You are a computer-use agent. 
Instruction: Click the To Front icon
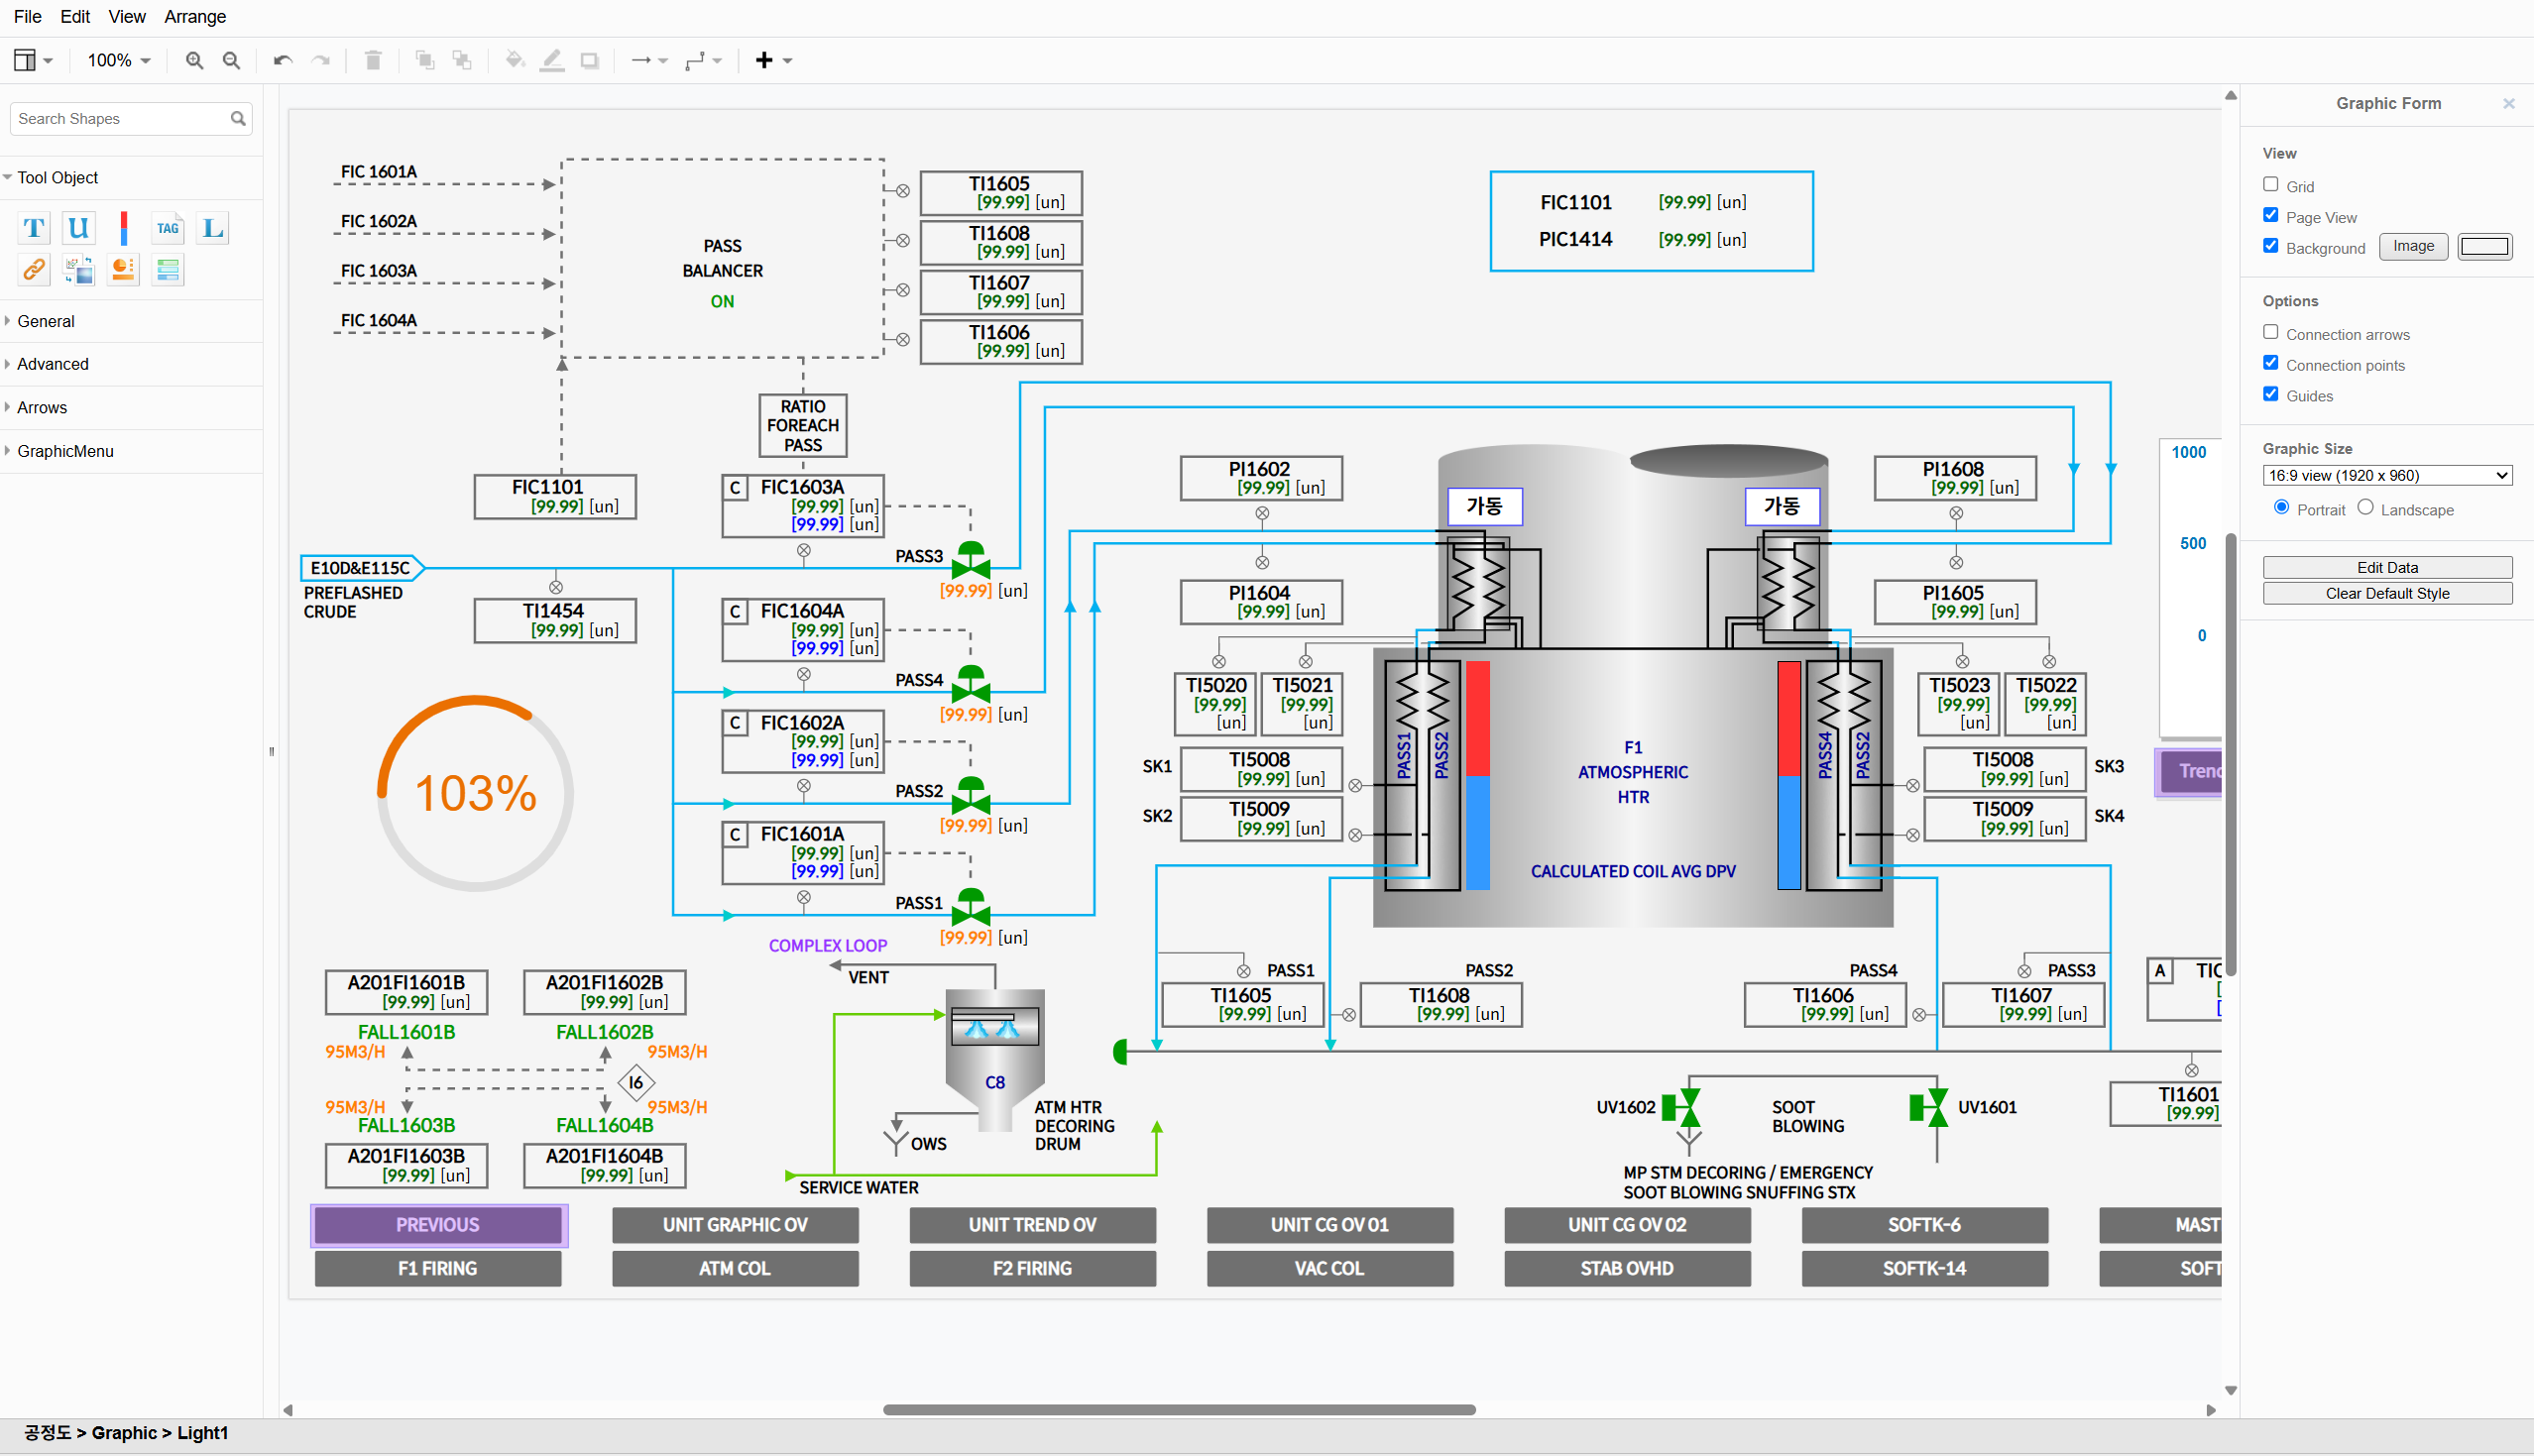(x=425, y=61)
